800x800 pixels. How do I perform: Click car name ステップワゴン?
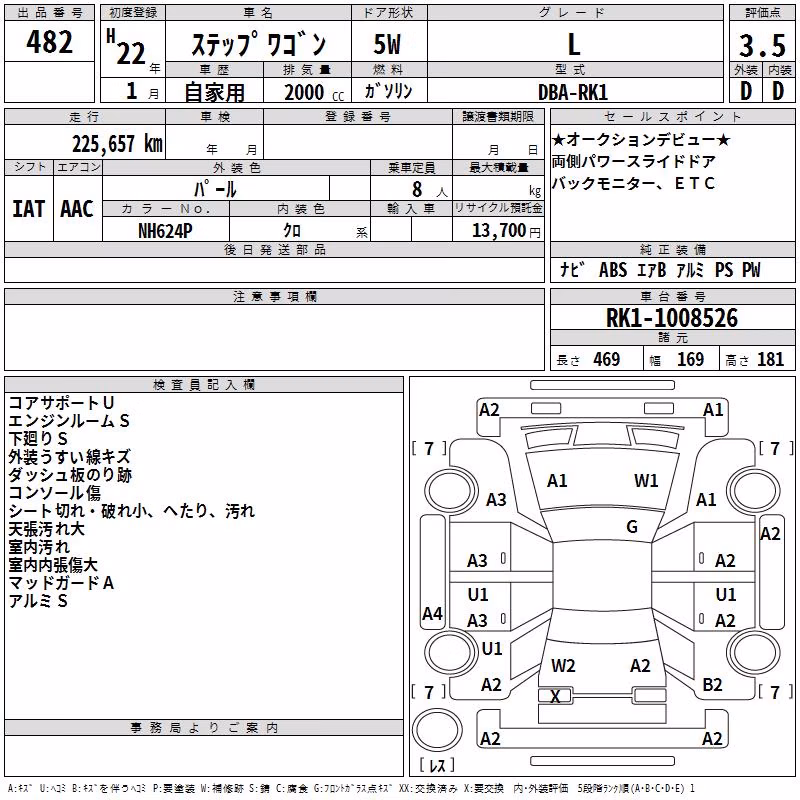[259, 43]
